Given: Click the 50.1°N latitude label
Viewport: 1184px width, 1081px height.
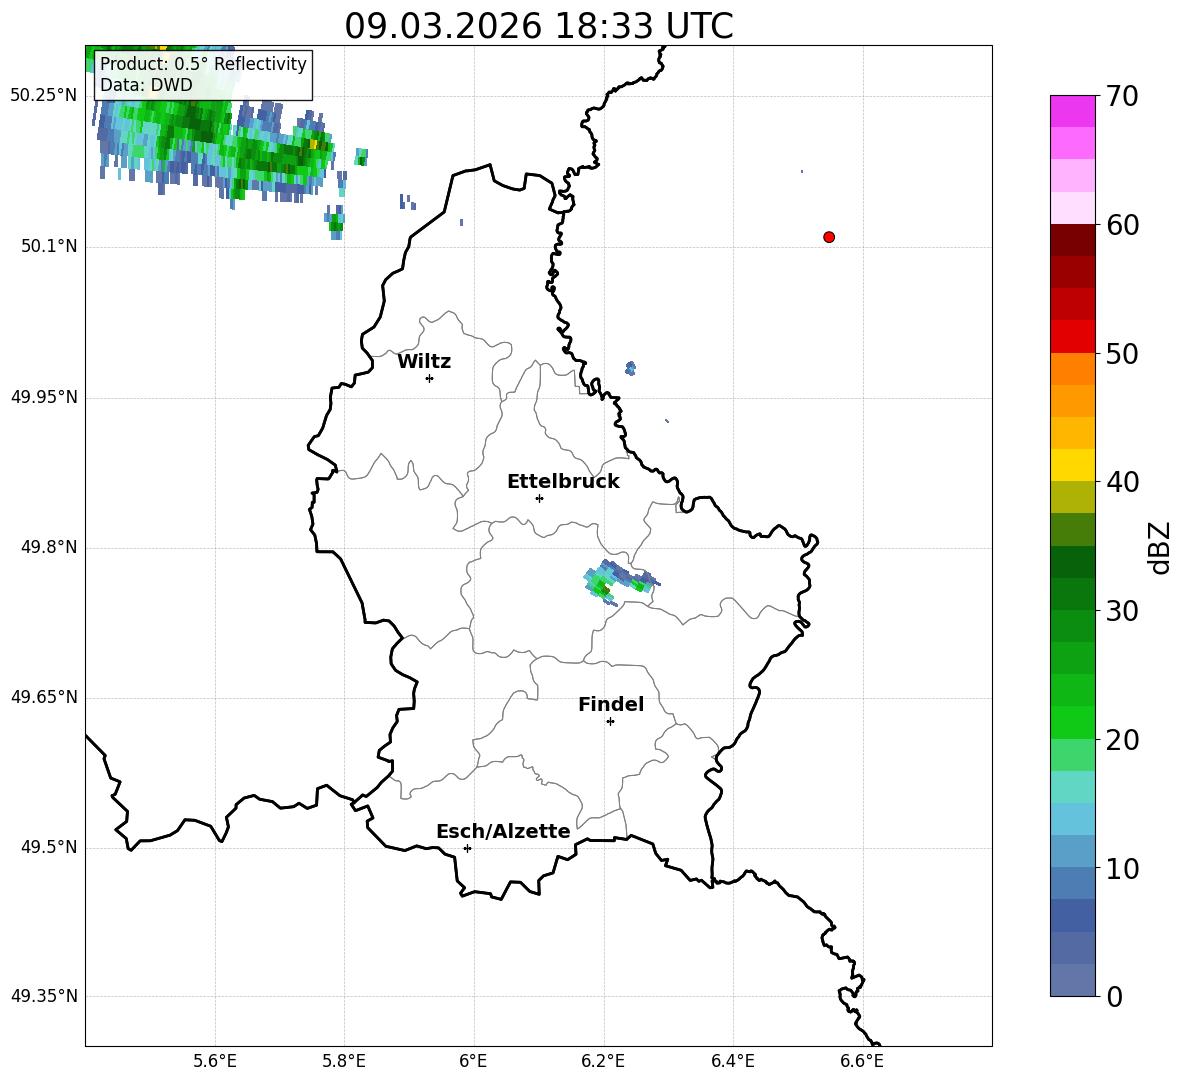Looking at the screenshot, I should point(49,246).
